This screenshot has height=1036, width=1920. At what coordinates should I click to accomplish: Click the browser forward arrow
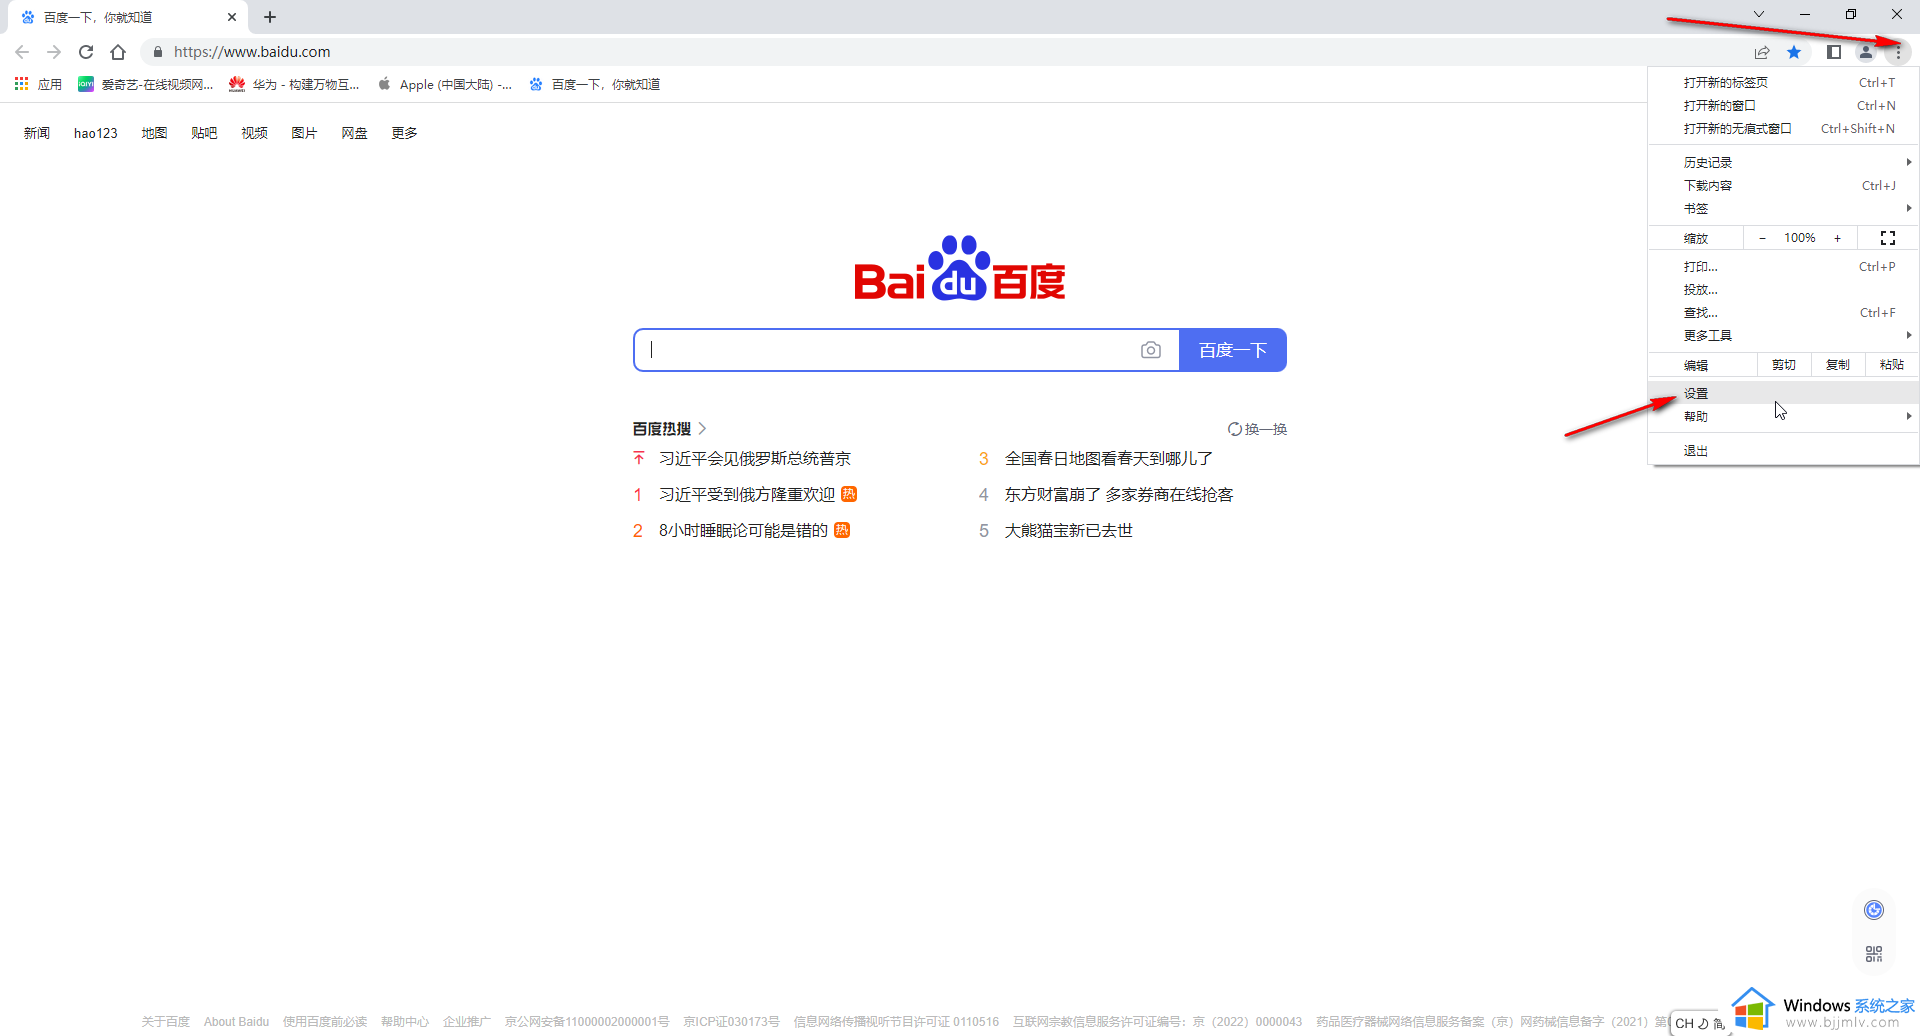point(54,52)
